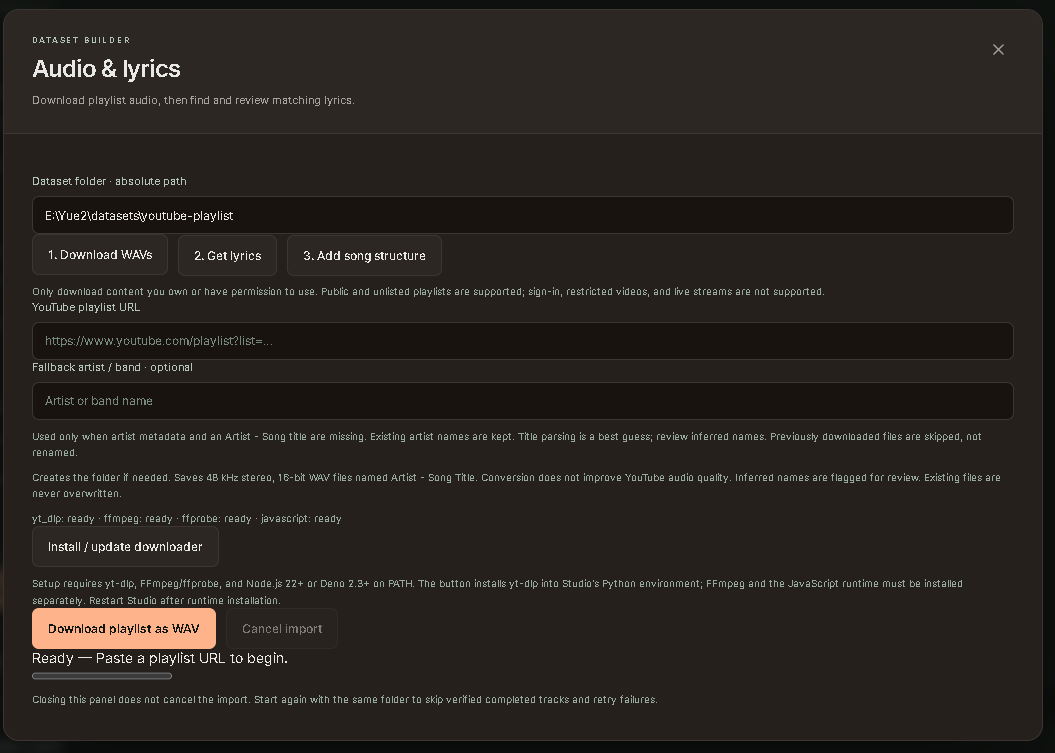Click the yt_dlp ffmpeg ffprobe ready status line
This screenshot has width=1055, height=753.
point(187,519)
